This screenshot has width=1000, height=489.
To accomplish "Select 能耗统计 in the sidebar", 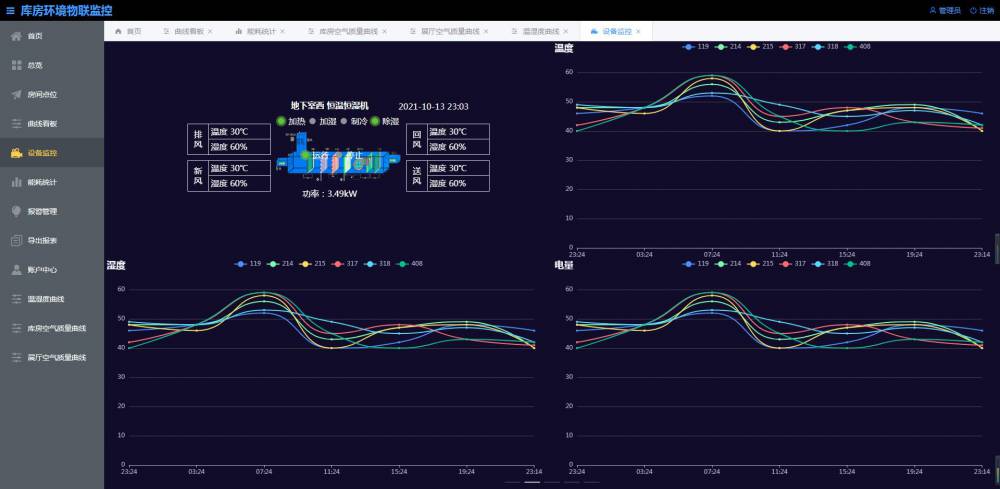I will (41, 182).
